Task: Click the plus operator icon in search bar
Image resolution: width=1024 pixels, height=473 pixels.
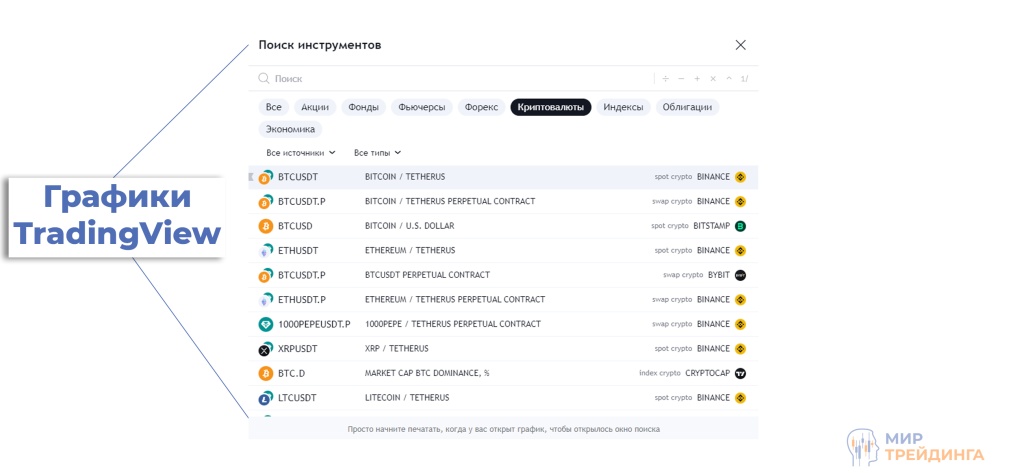Action: point(697,78)
